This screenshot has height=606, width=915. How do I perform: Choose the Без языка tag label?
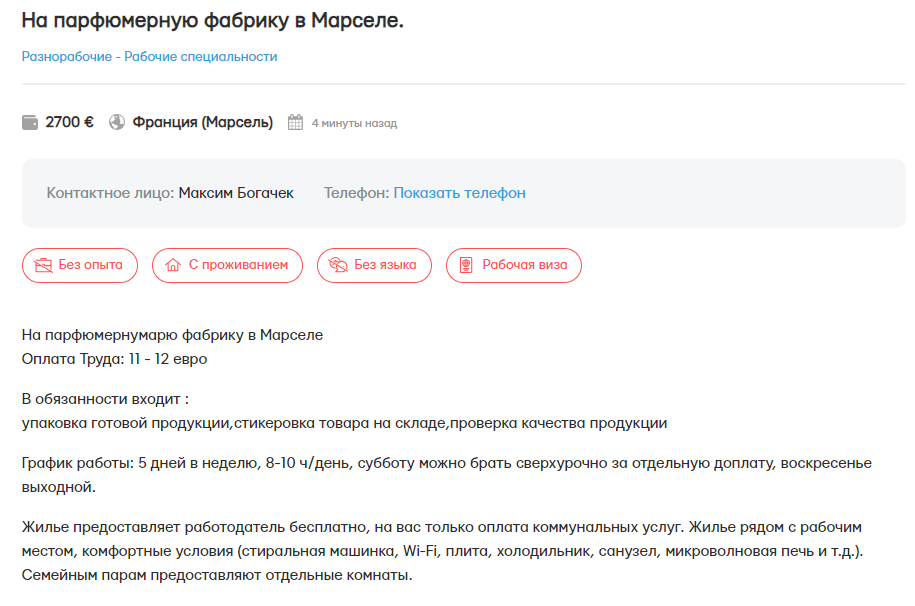tap(385, 266)
